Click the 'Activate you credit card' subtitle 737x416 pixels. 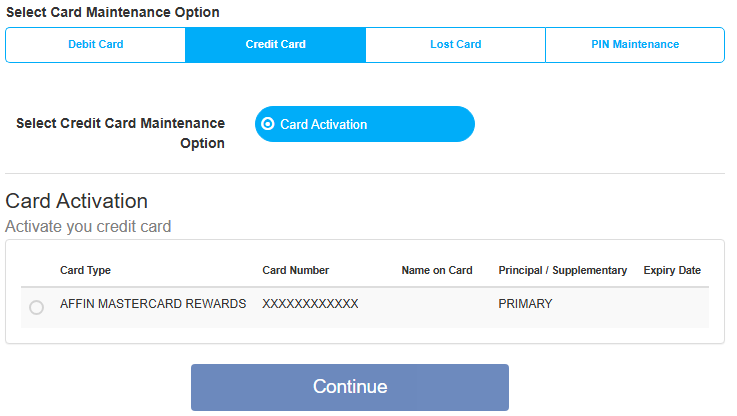pos(88,227)
